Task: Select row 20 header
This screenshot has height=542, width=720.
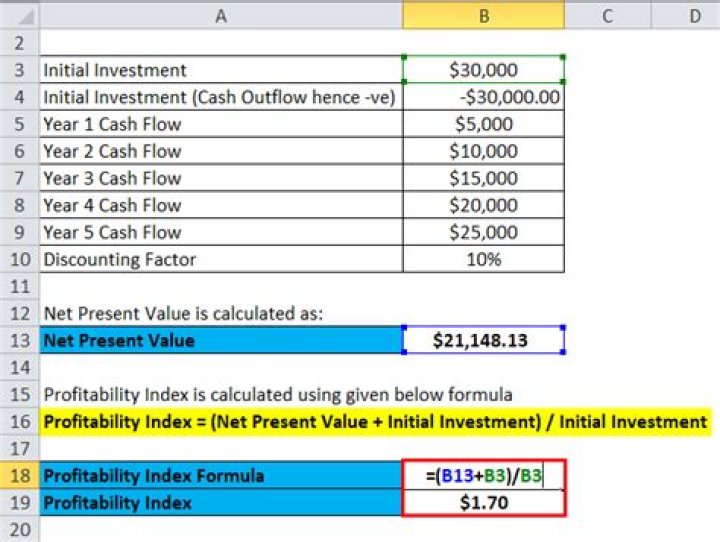Action: (x=19, y=530)
